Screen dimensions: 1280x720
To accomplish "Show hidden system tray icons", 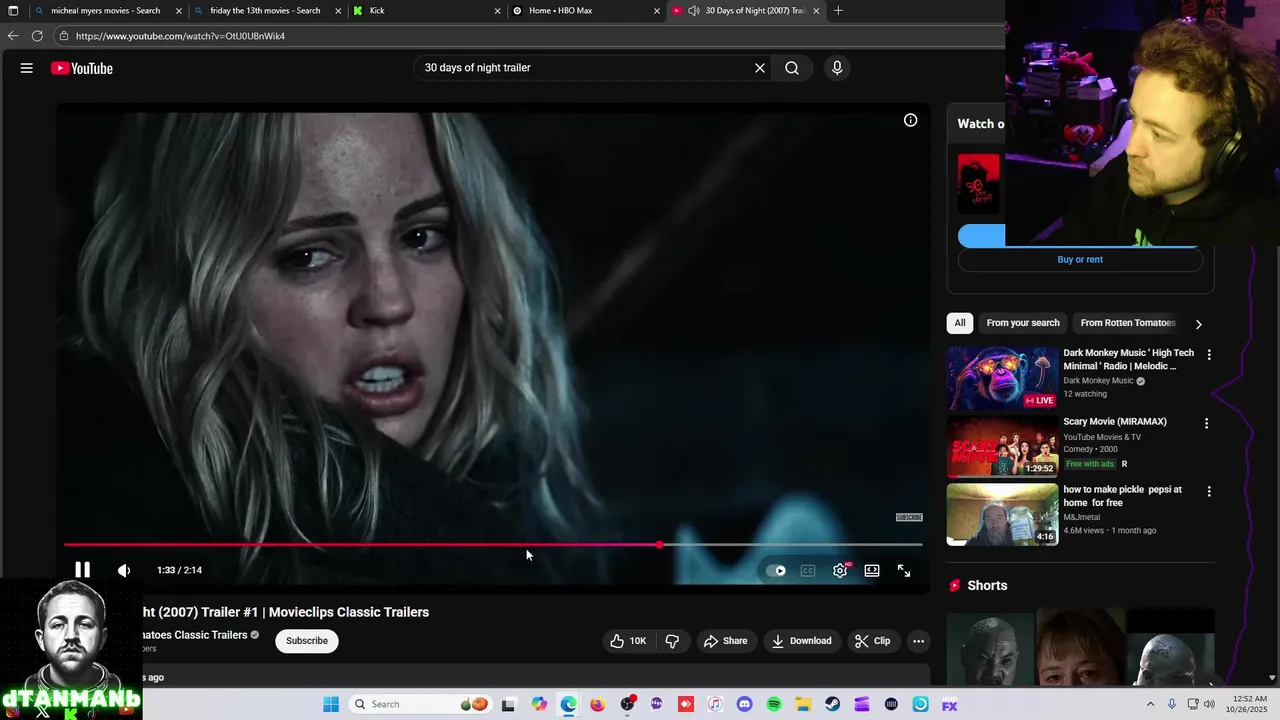I will pyautogui.click(x=1150, y=704).
